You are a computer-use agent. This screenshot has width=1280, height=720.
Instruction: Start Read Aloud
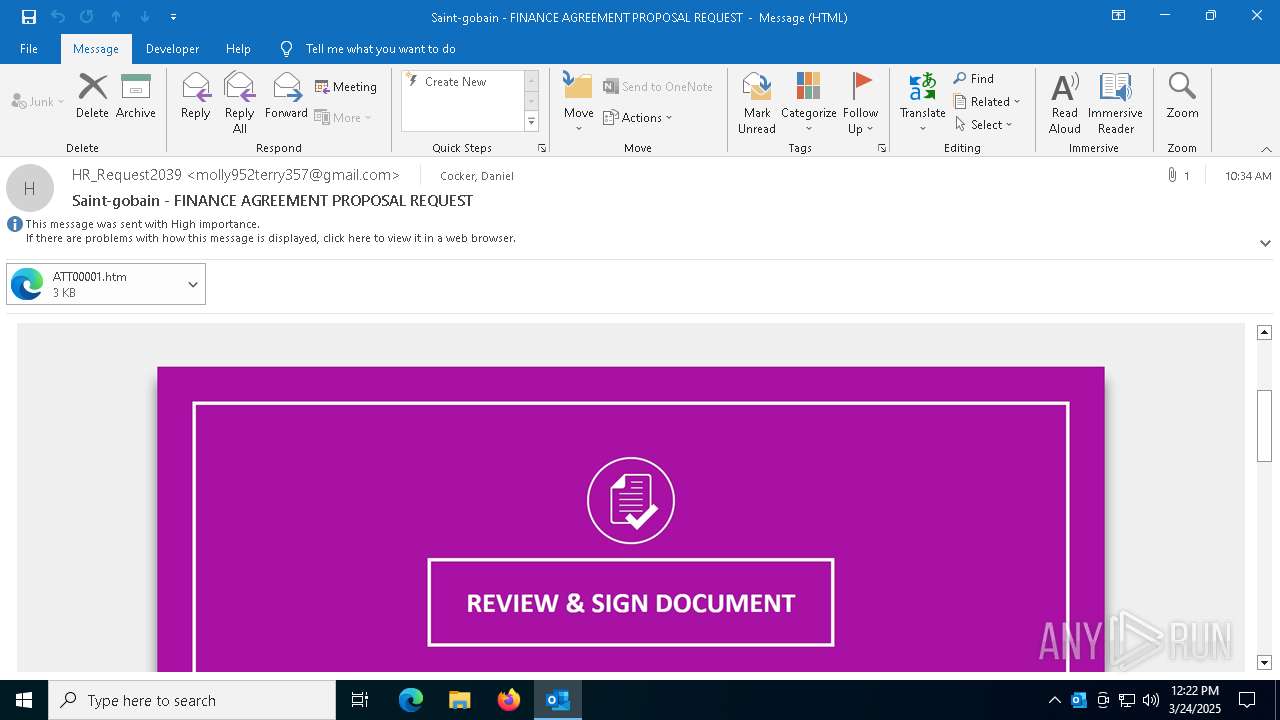tap(1065, 103)
